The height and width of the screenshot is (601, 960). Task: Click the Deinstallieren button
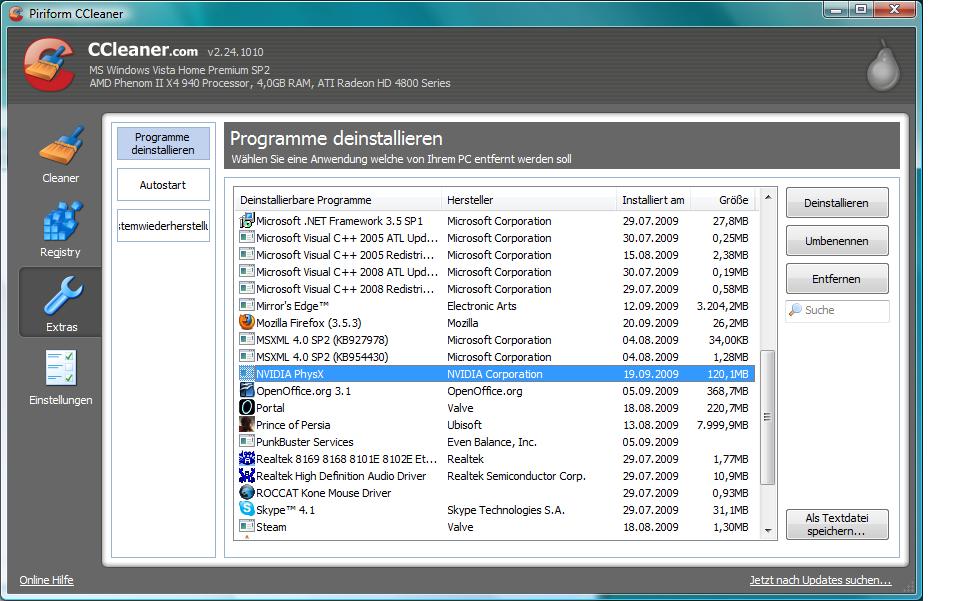click(x=836, y=203)
